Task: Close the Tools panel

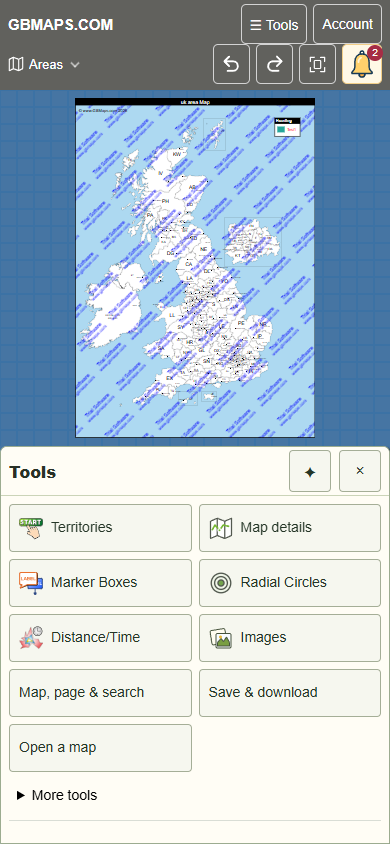Action: [x=360, y=472]
